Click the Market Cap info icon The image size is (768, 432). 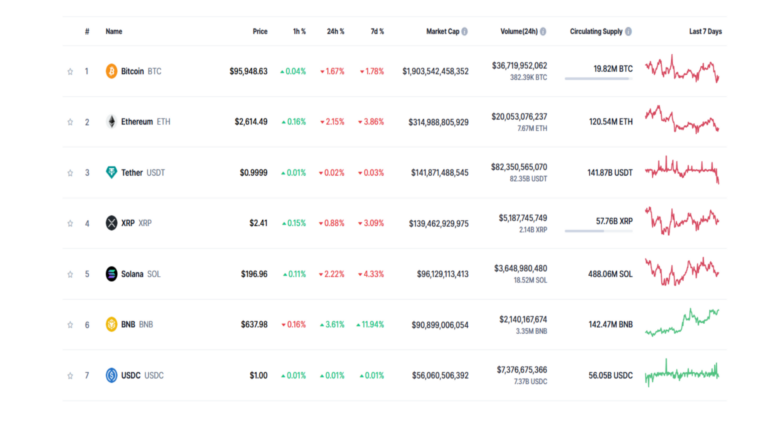(x=465, y=31)
